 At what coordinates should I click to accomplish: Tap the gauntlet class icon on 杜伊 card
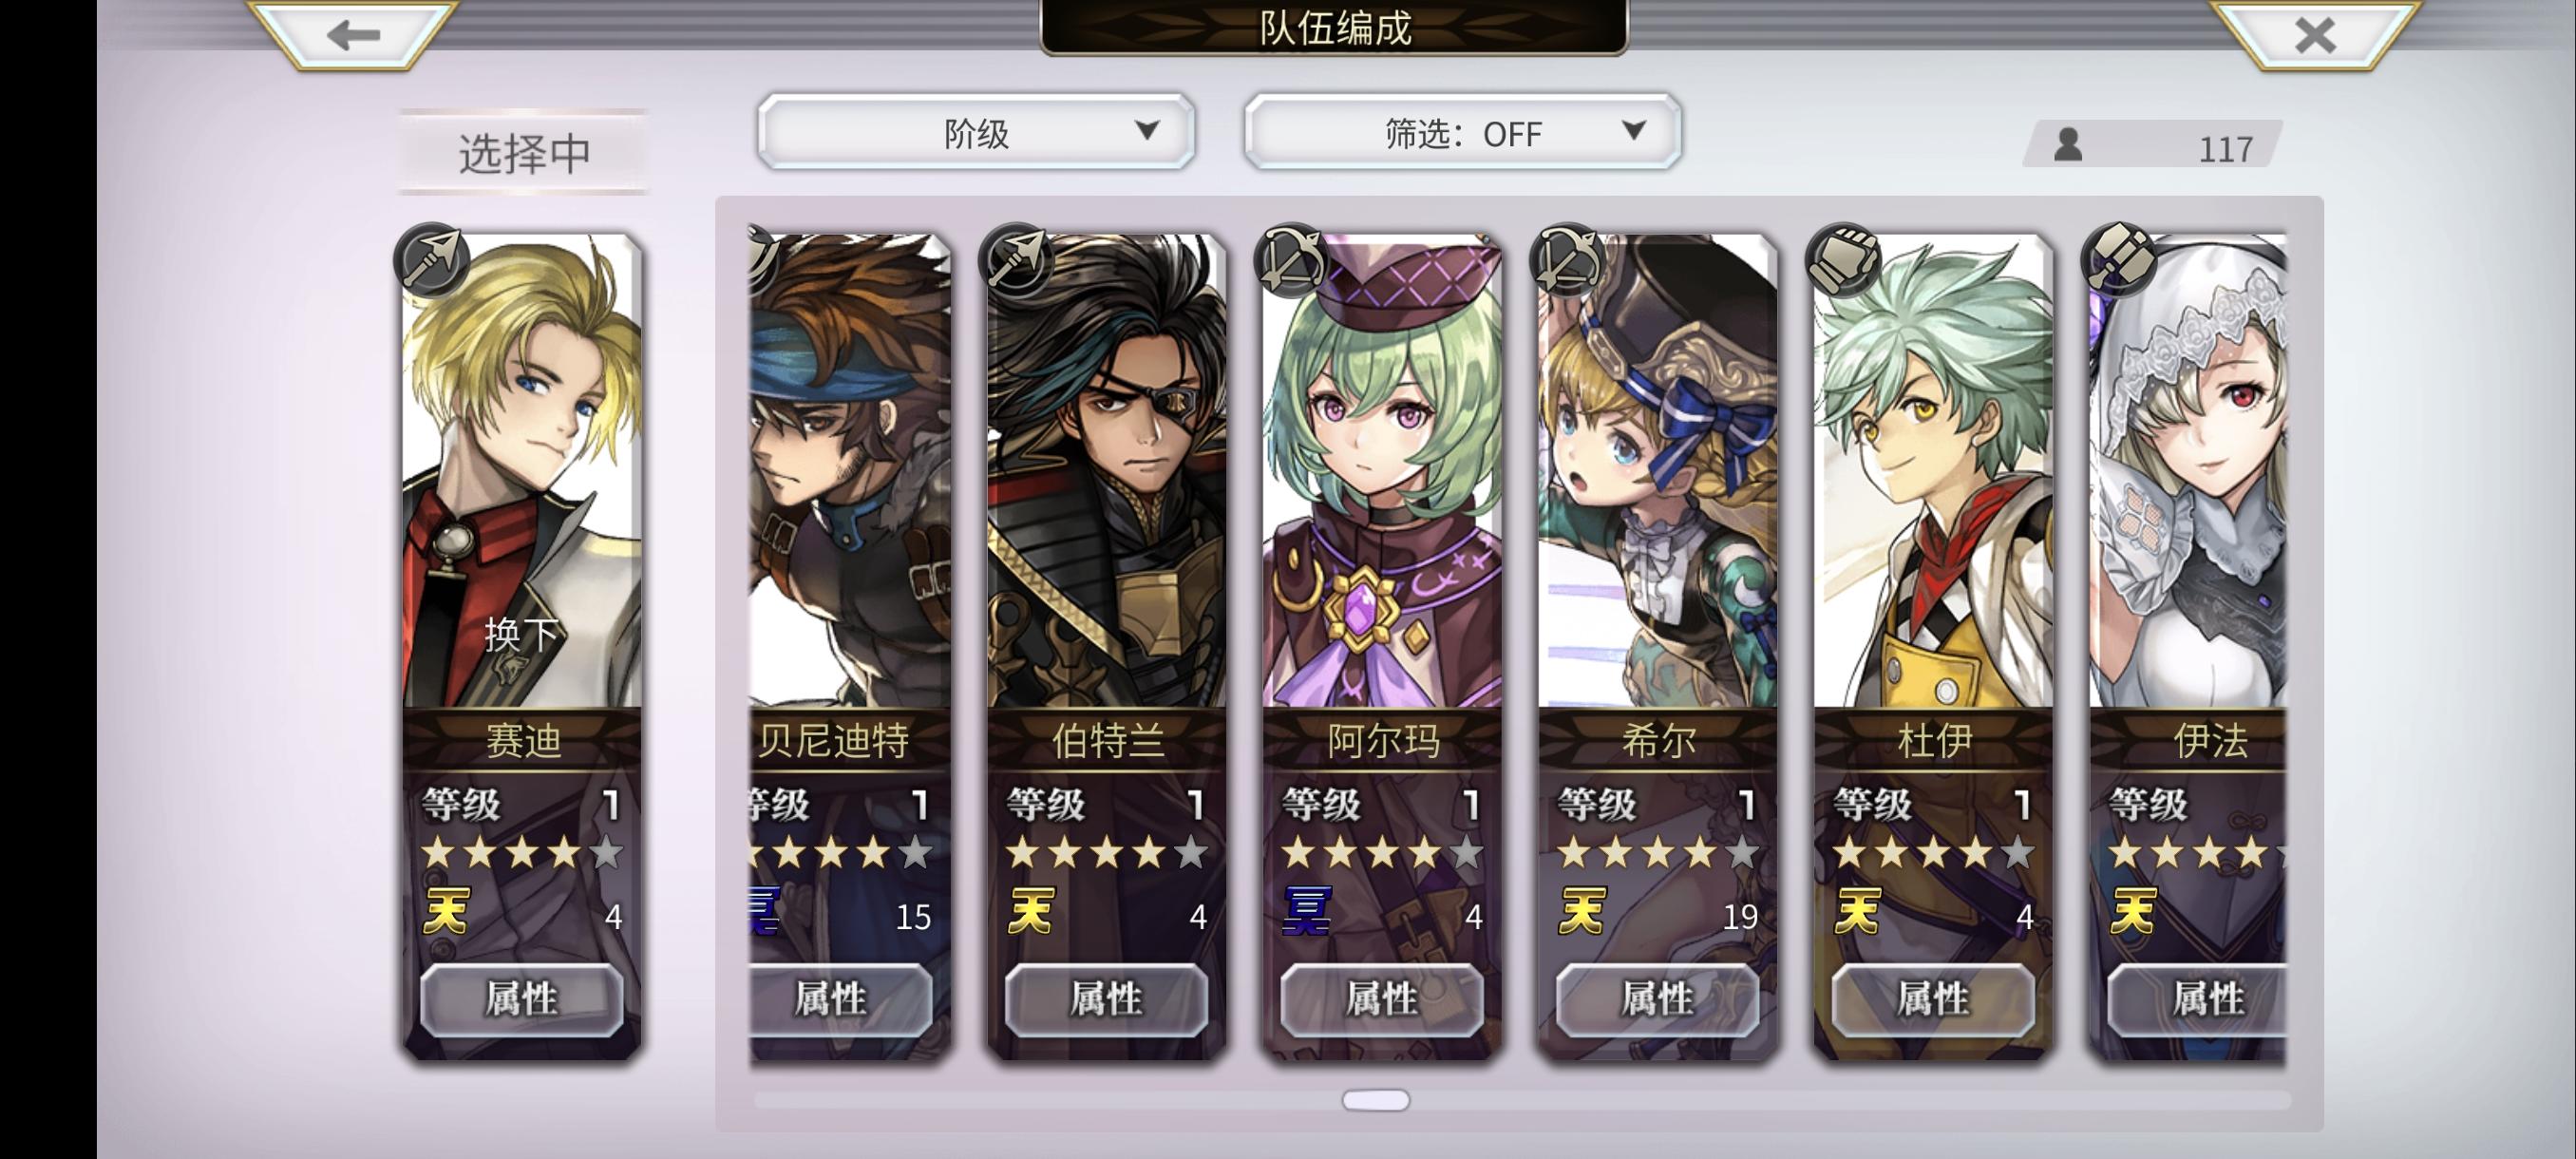tap(1844, 261)
